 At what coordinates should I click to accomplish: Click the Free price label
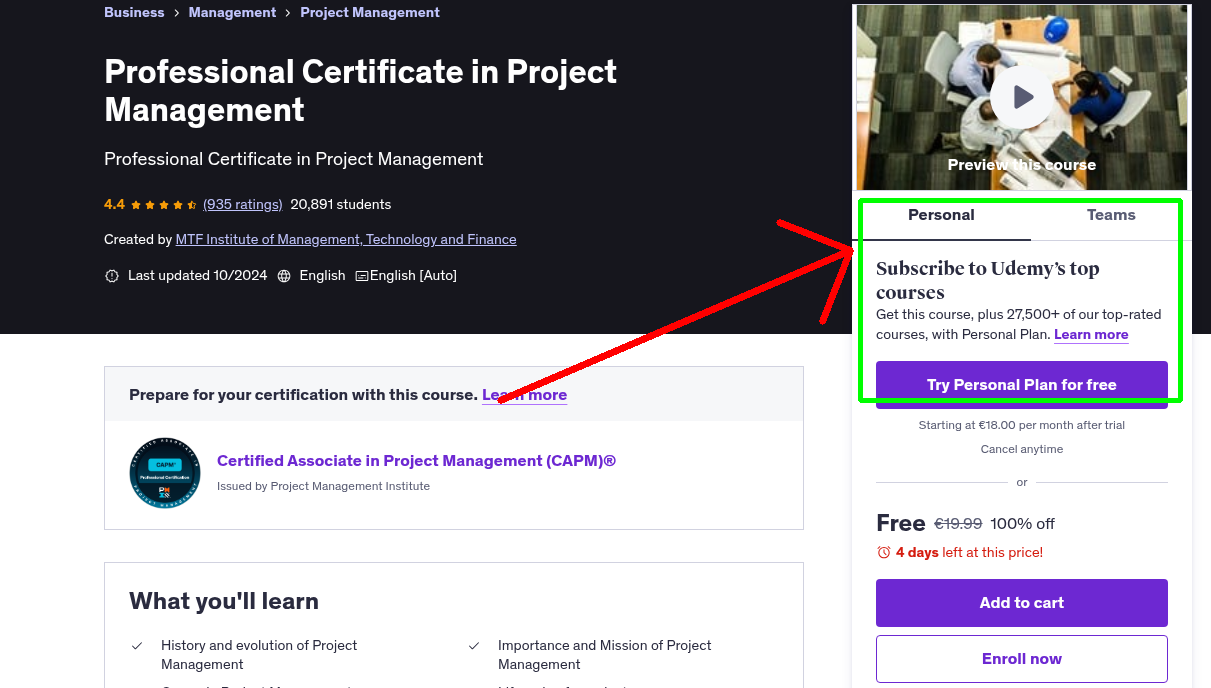click(x=901, y=523)
